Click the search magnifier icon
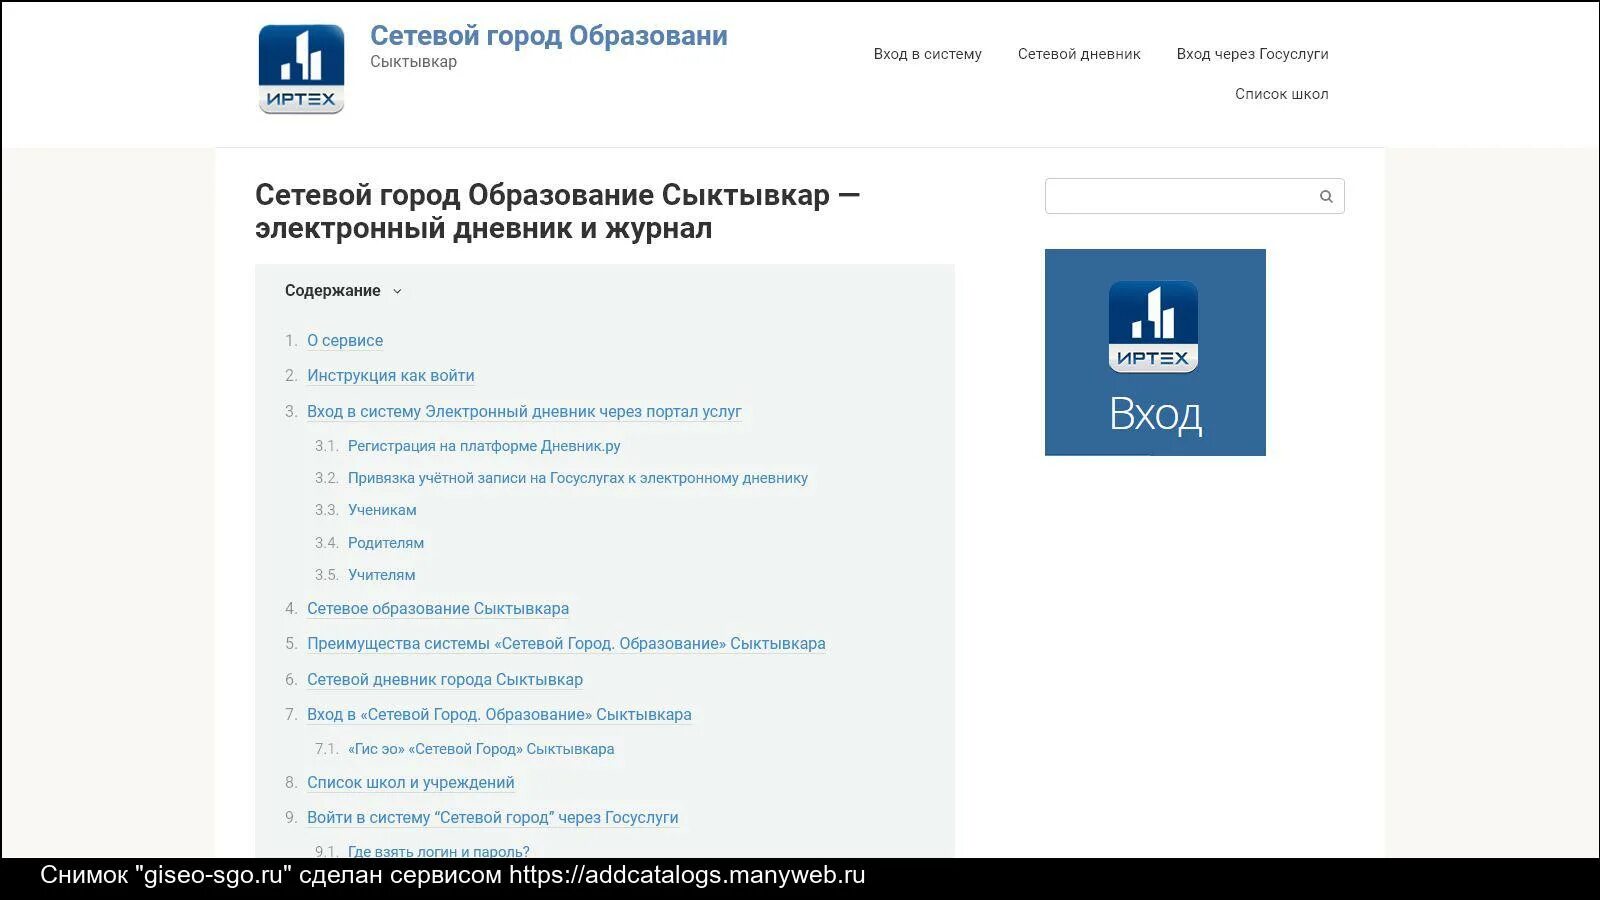Viewport: 1600px width, 900px height. tap(1326, 196)
